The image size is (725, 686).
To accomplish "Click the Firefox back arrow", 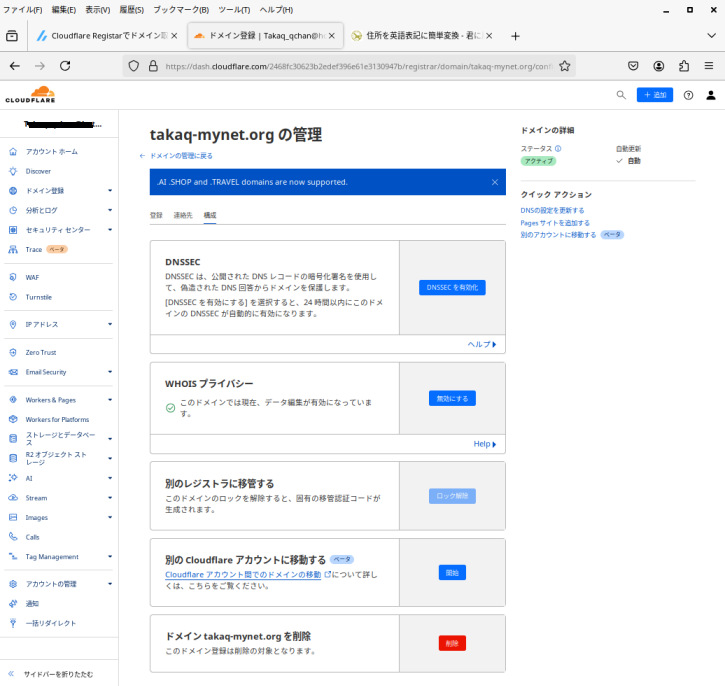I will coord(15,66).
